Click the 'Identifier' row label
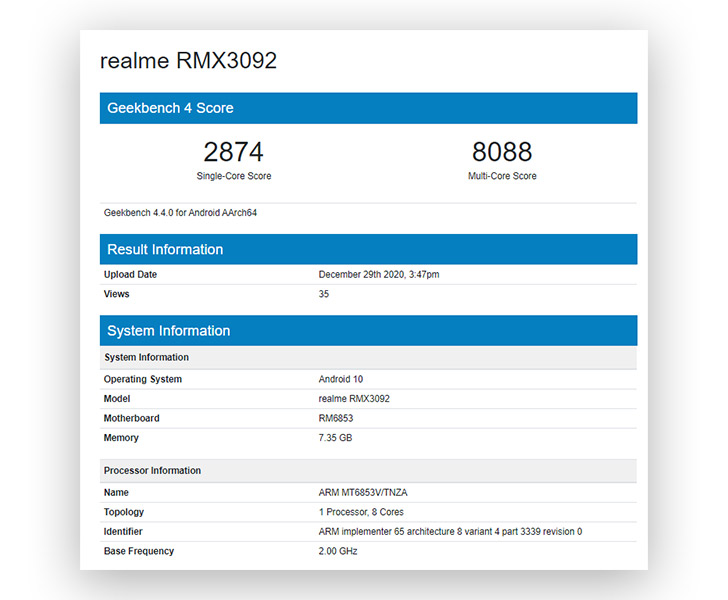Image resolution: width=728 pixels, height=600 pixels. pos(123,531)
